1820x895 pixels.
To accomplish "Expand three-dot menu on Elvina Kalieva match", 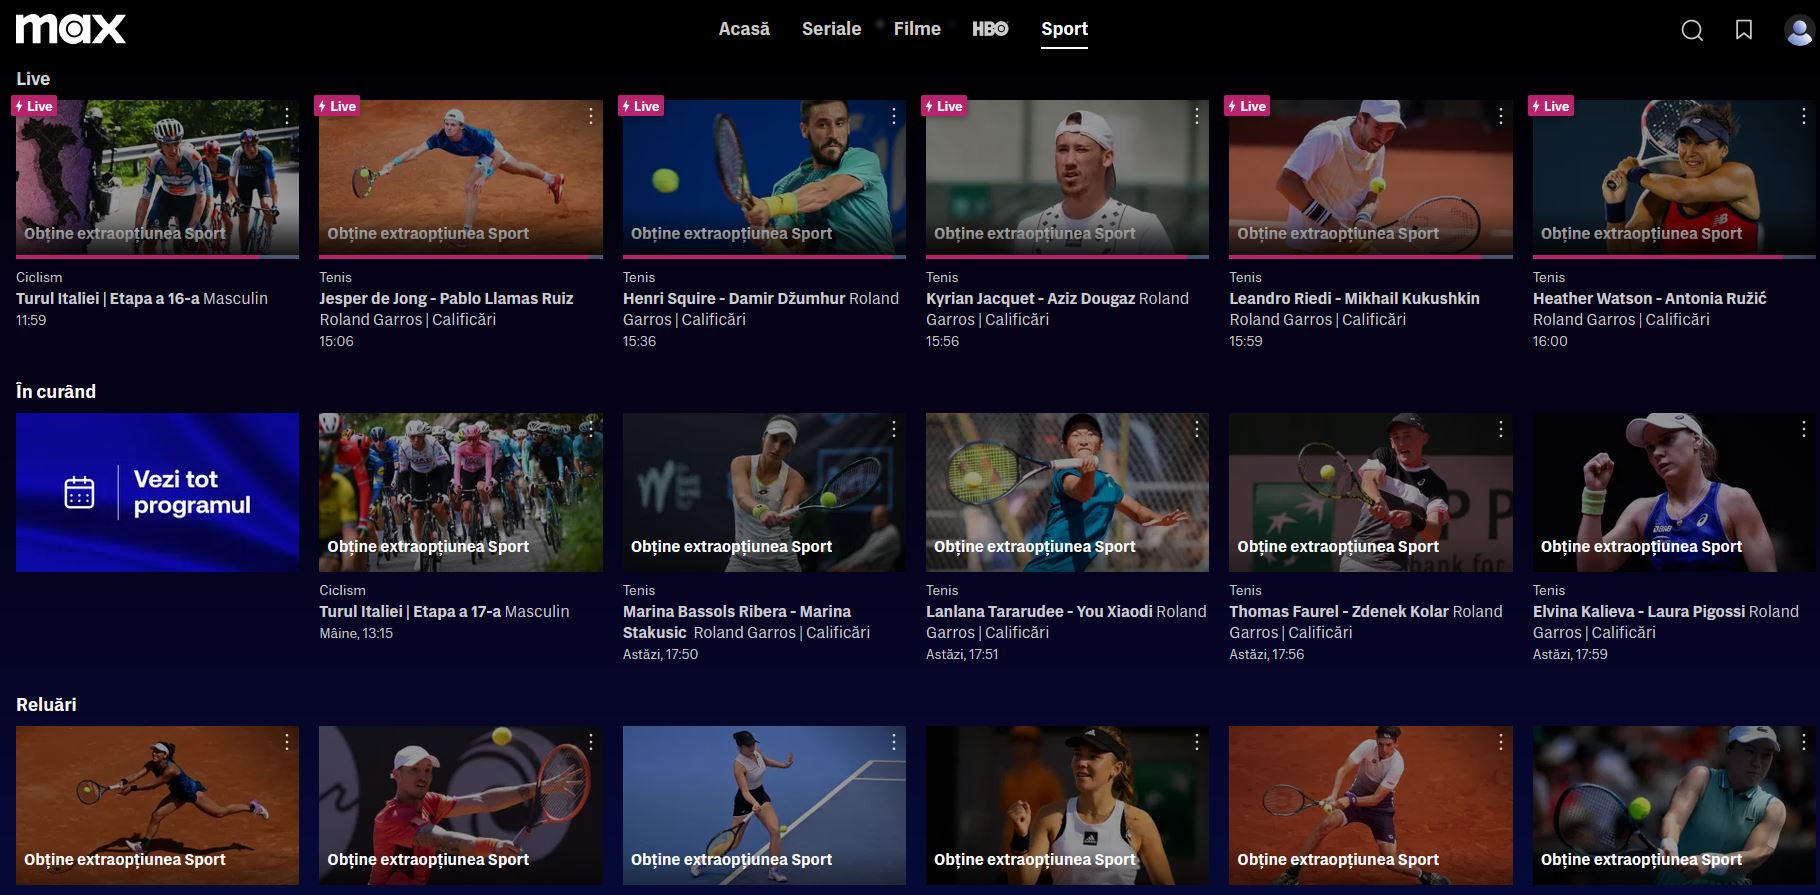I will pyautogui.click(x=1804, y=430).
